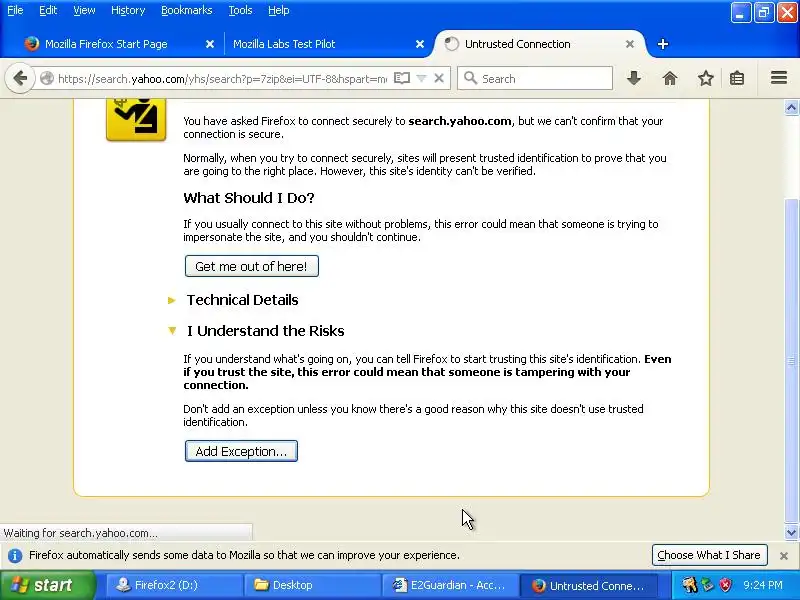Viewport: 800px width, 600px height.
Task: Click the What Should I Do? heading
Action: pyautogui.click(x=249, y=198)
